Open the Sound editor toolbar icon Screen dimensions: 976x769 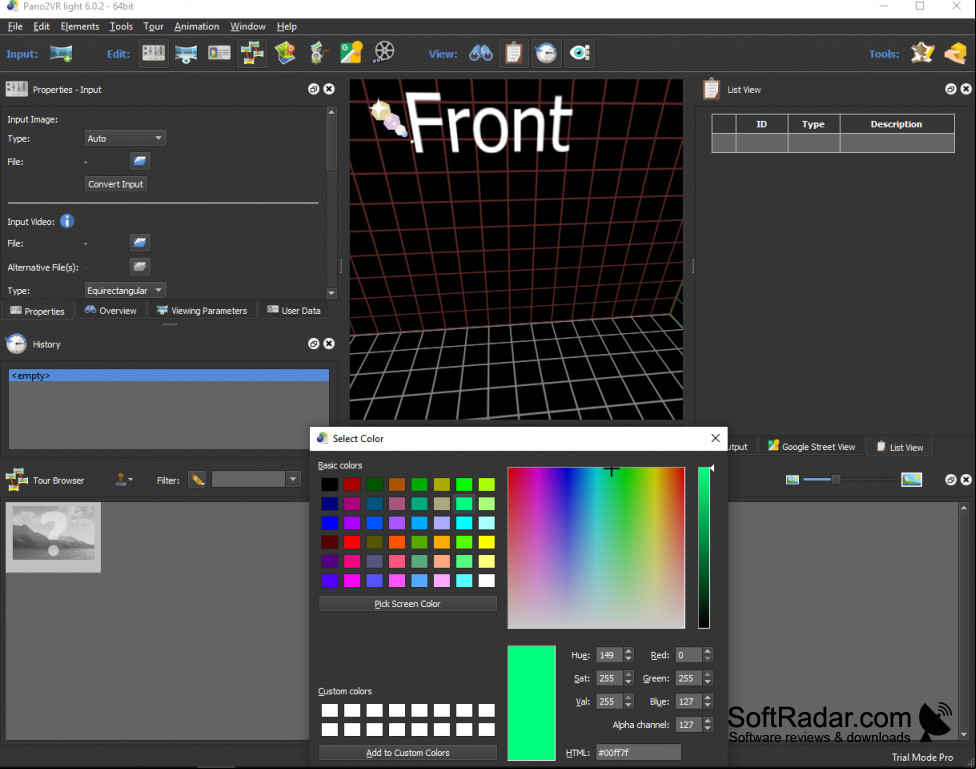point(317,53)
